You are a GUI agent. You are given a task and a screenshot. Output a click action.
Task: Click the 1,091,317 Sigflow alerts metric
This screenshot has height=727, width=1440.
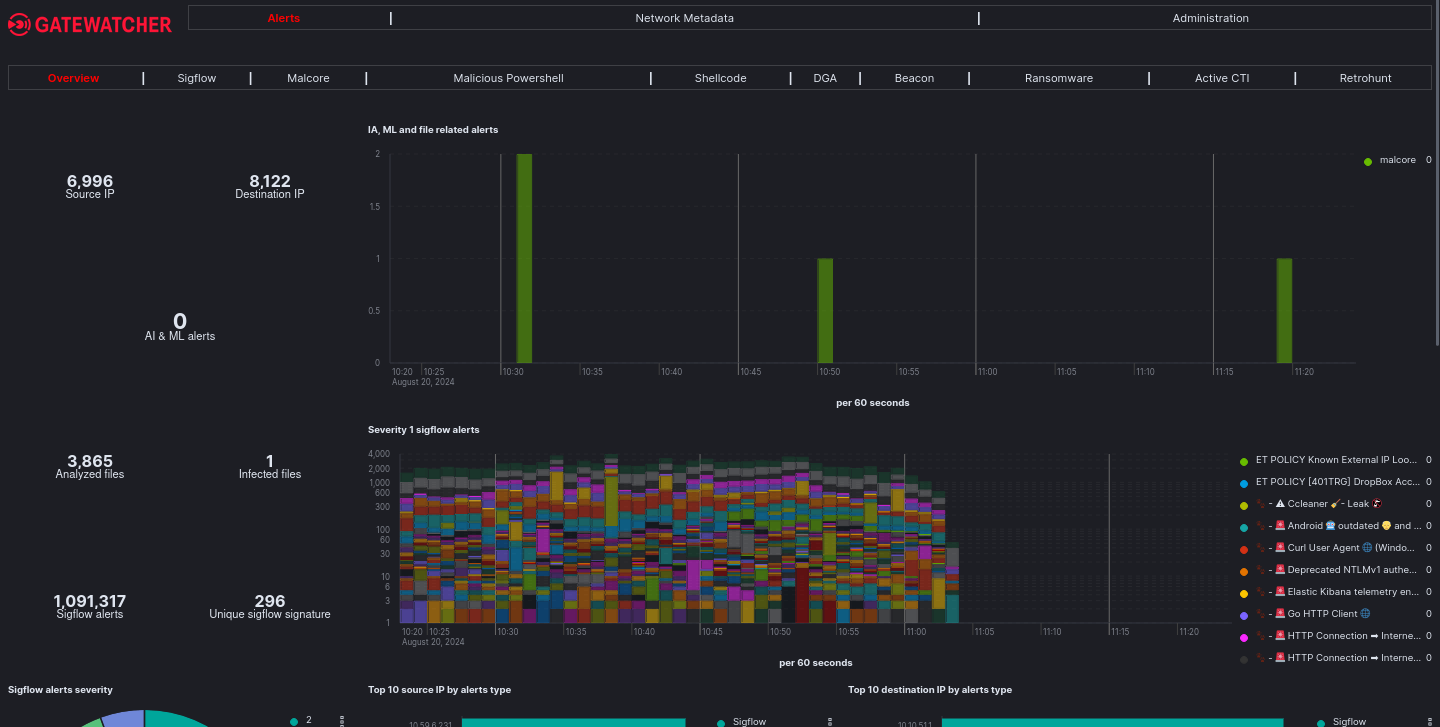click(x=90, y=606)
